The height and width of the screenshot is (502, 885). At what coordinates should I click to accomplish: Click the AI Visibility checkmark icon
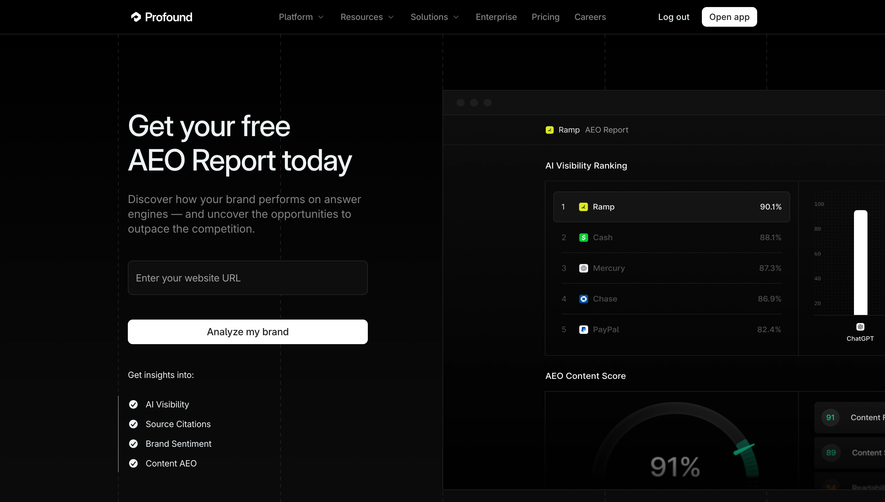coord(133,404)
